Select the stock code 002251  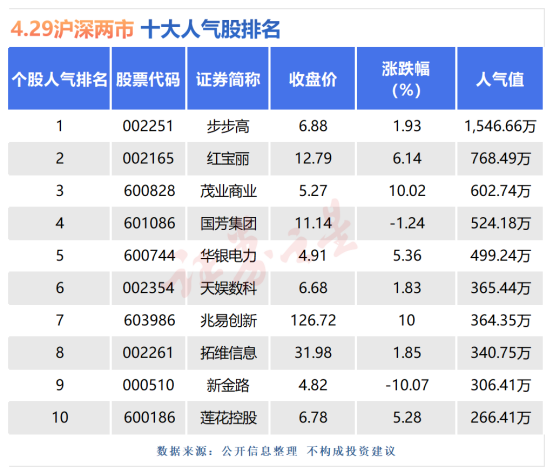point(148,126)
